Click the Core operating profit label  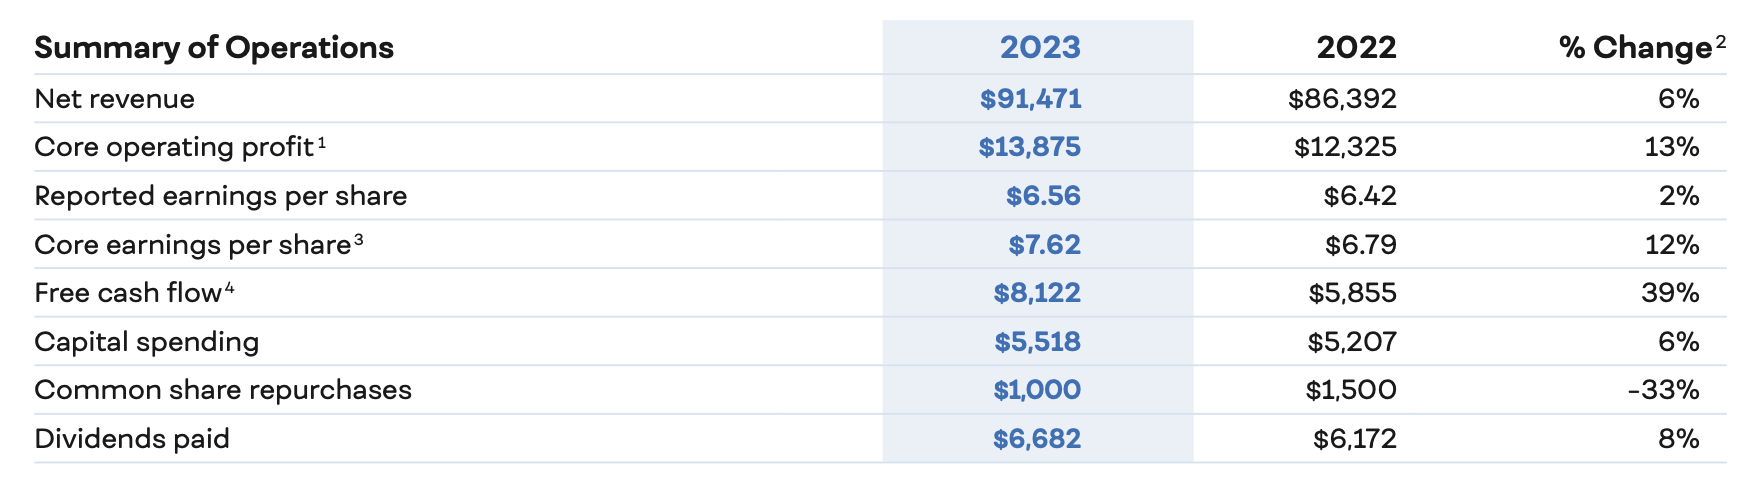(174, 147)
